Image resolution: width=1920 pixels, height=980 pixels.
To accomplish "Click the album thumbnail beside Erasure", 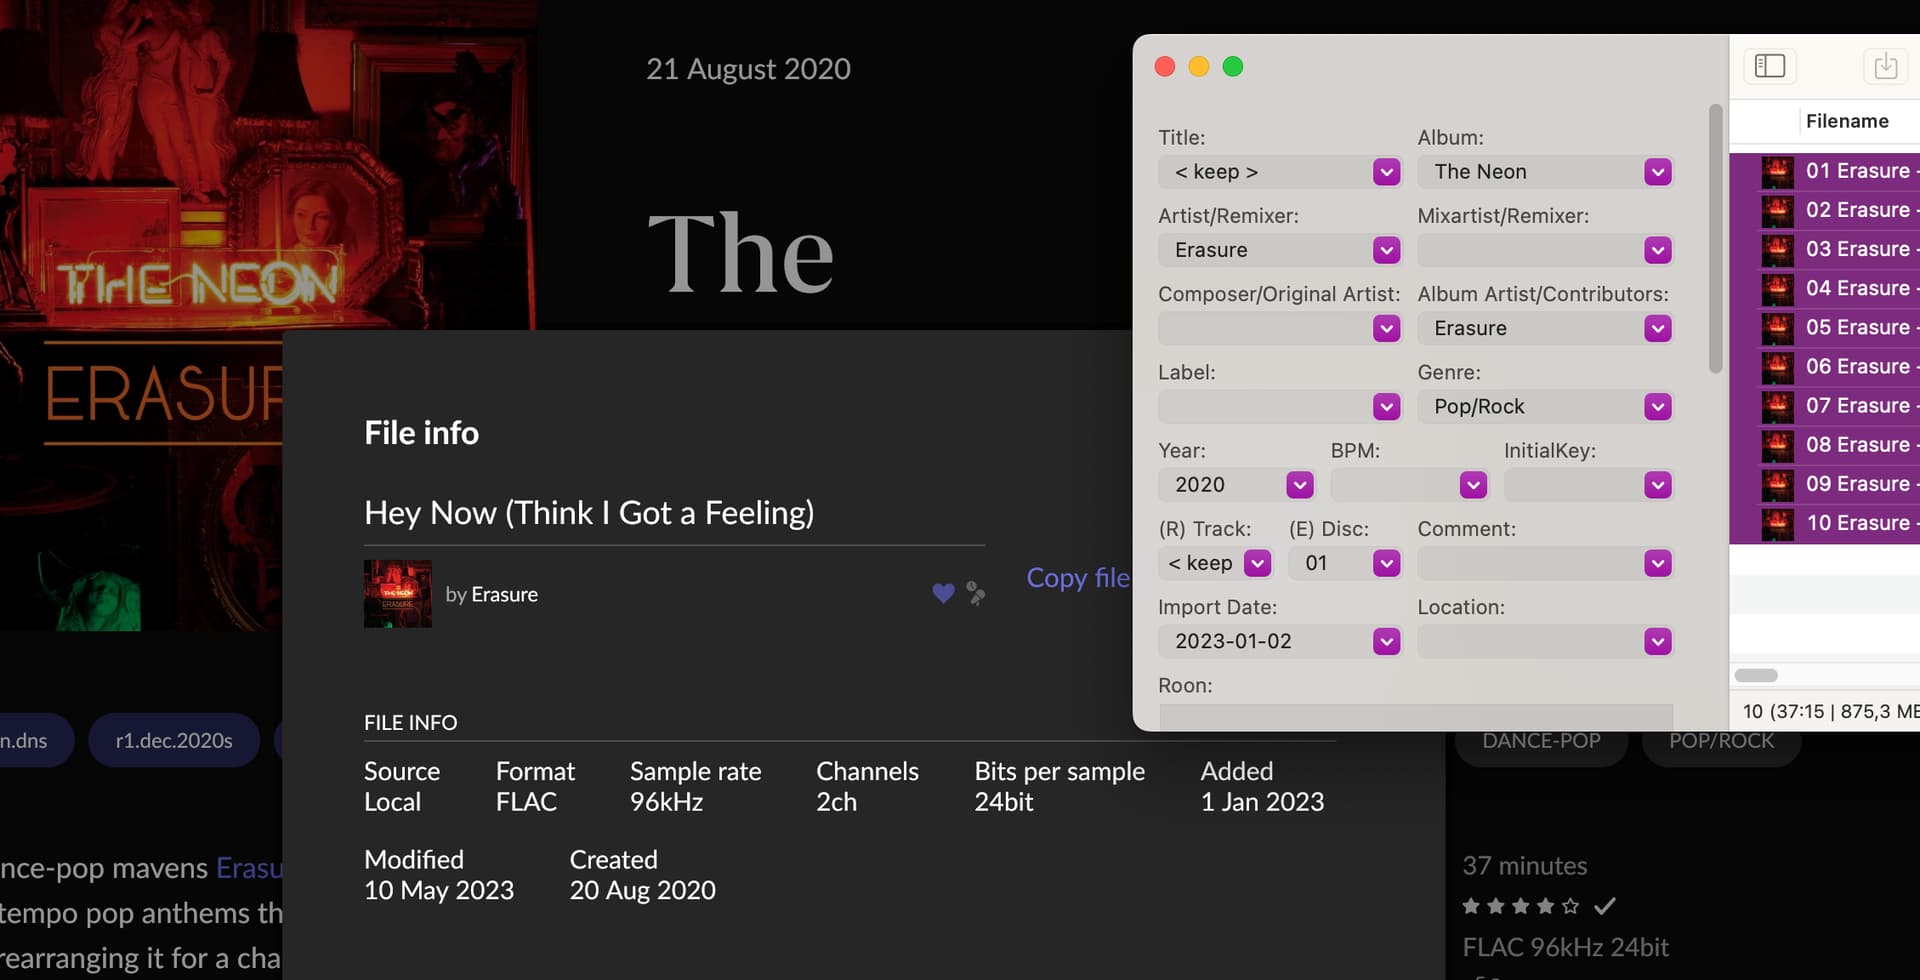I will 398,594.
